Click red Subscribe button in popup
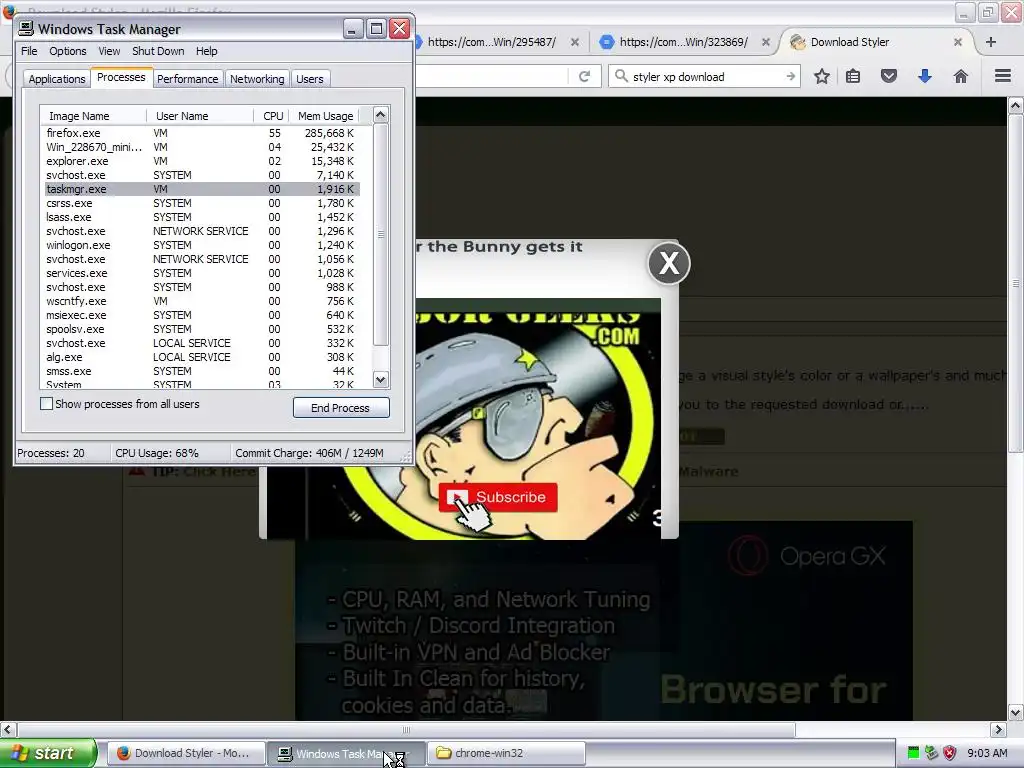 tap(498, 498)
